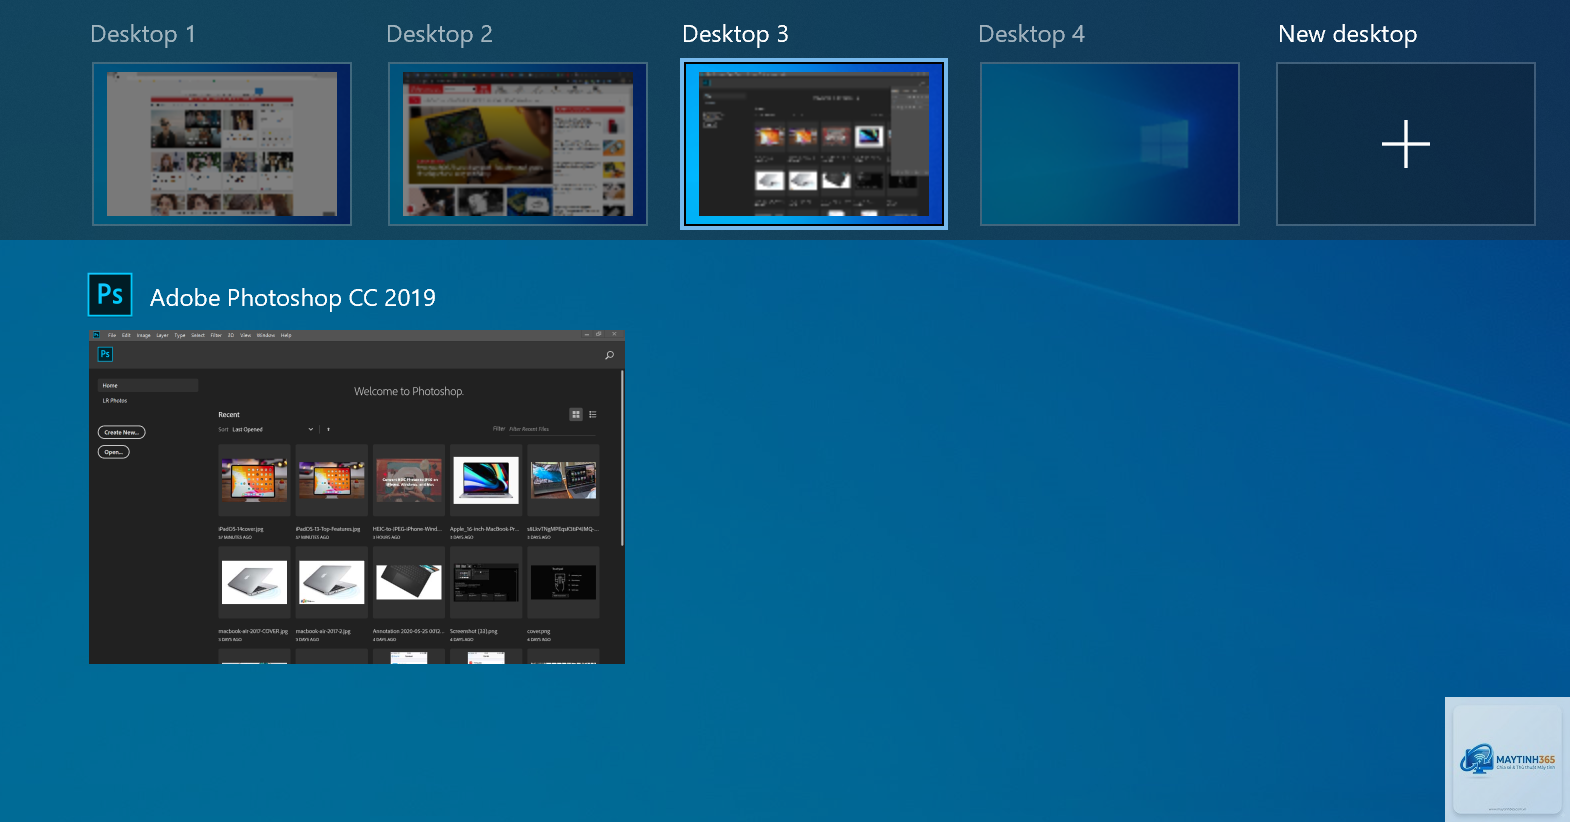1570x822 pixels.
Task: Open the File menu in Photoshop
Action: (x=112, y=336)
